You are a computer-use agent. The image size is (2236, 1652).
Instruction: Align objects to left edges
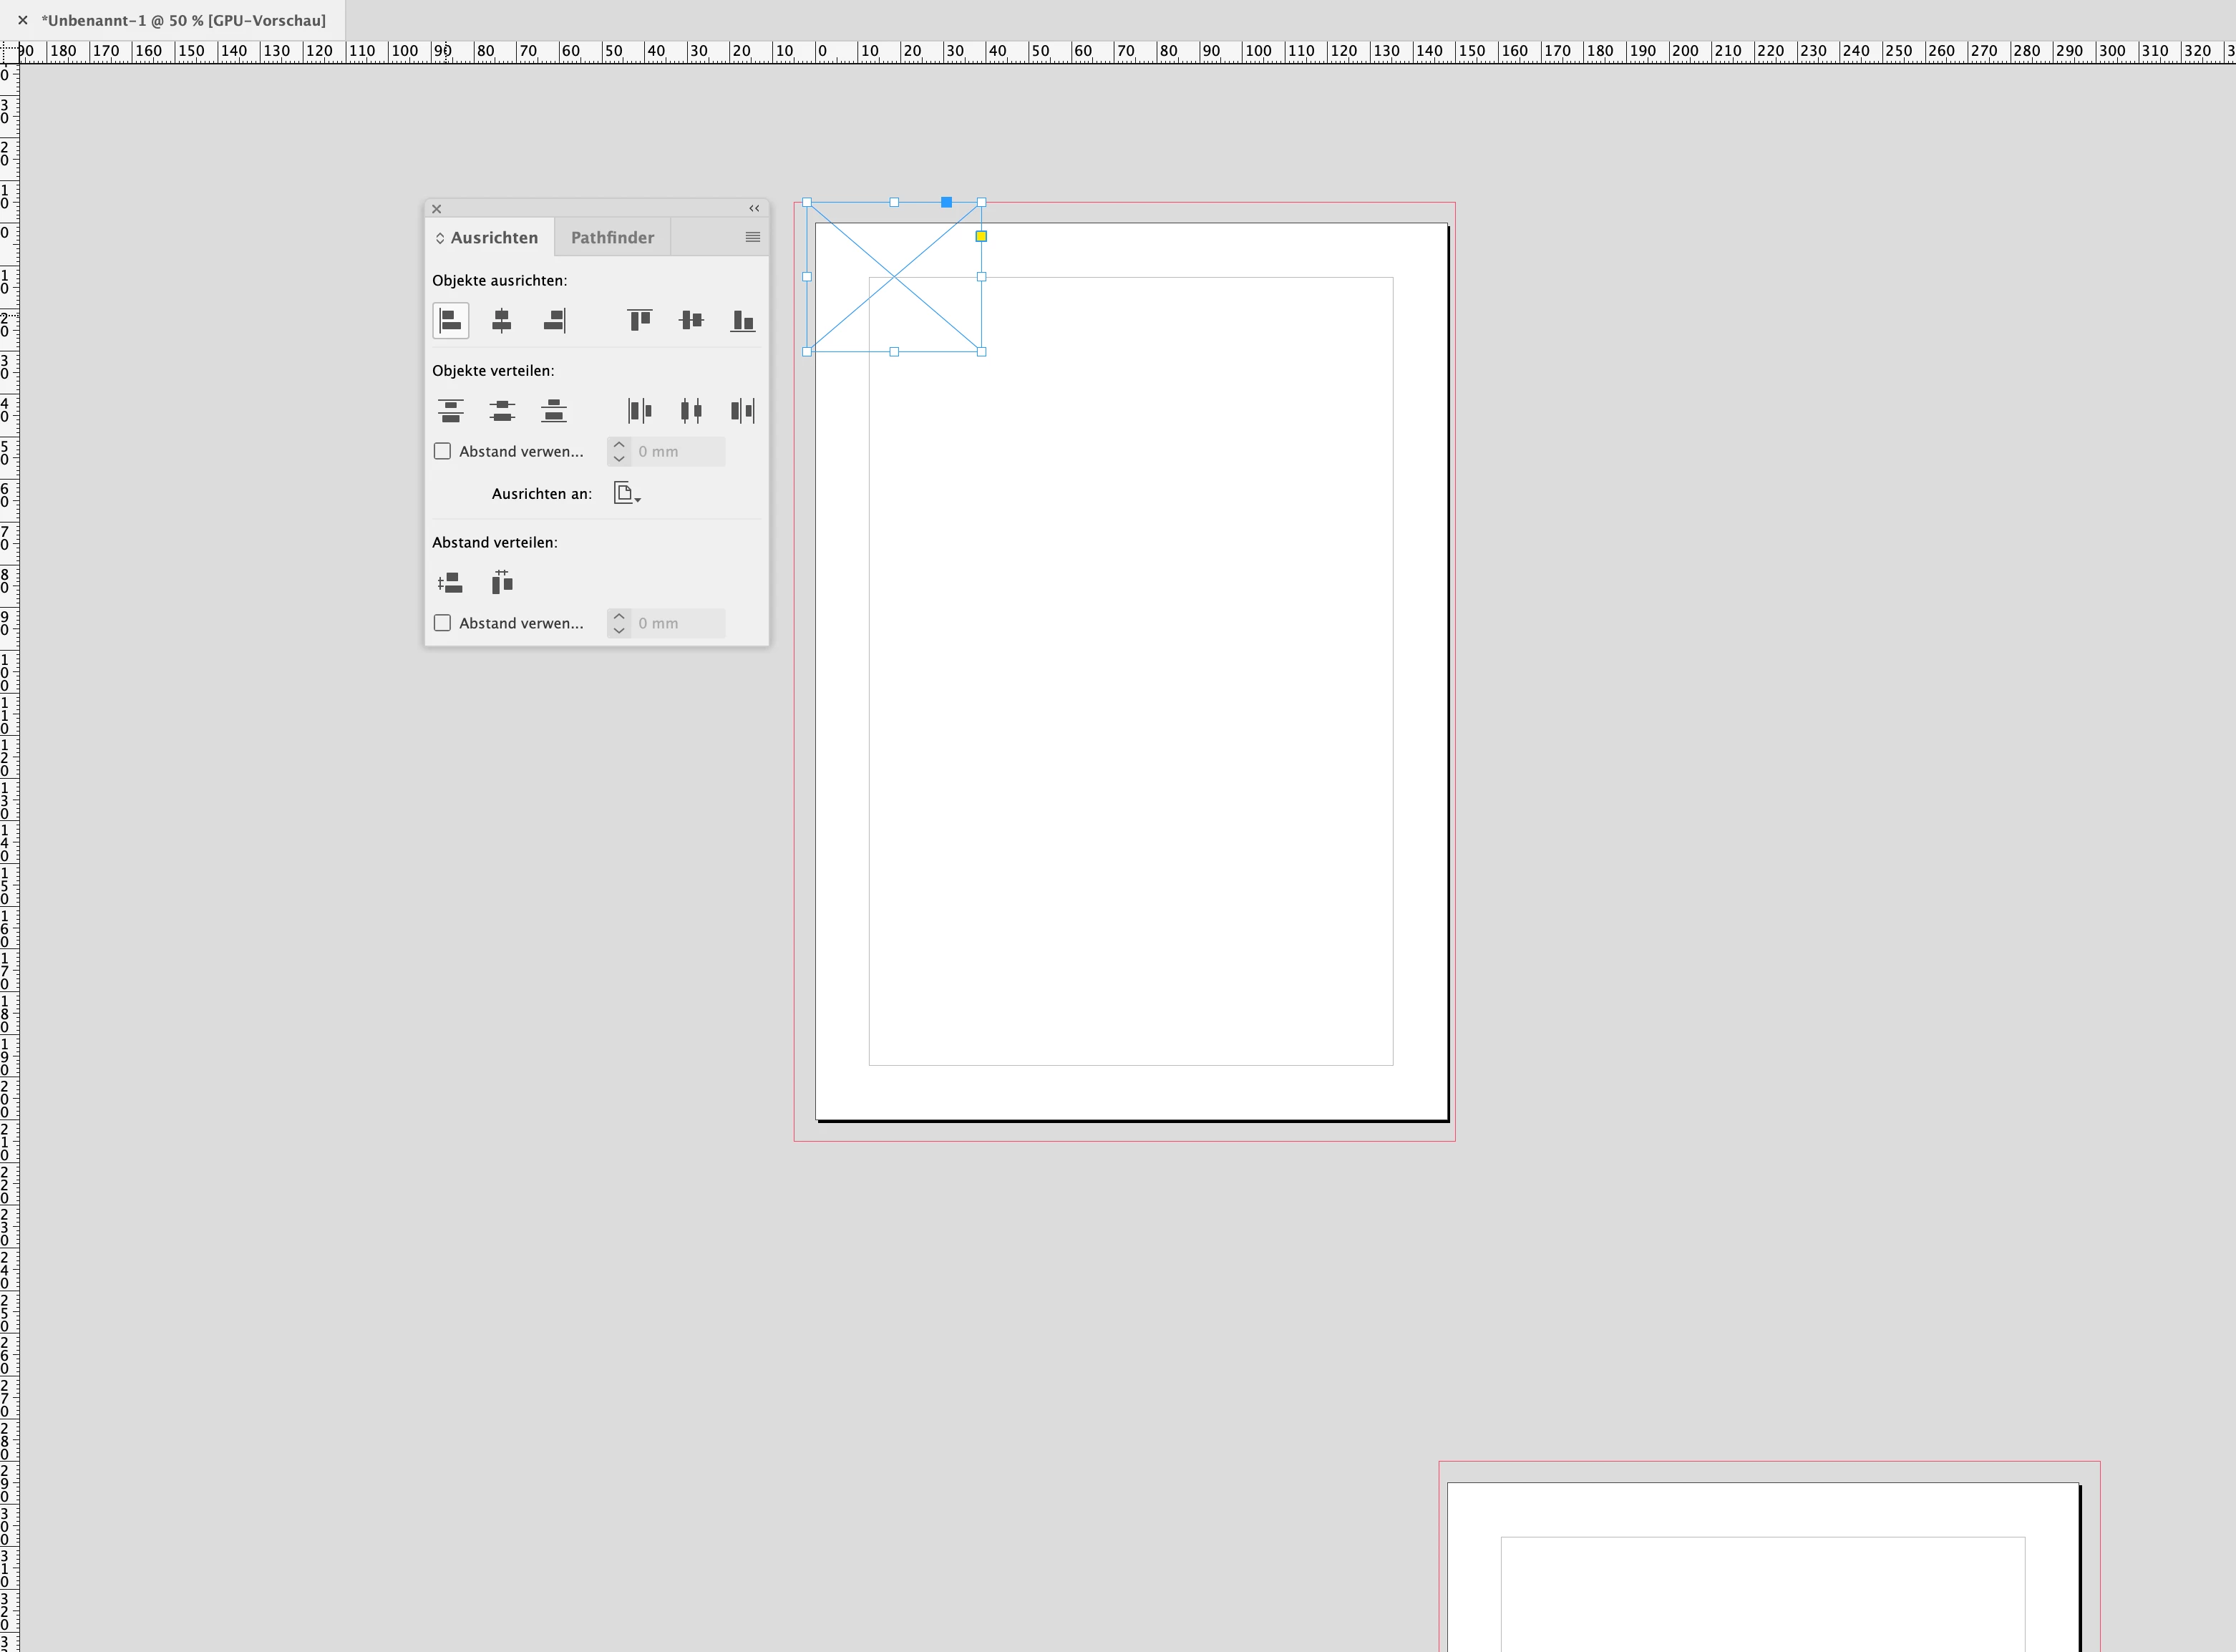point(450,320)
